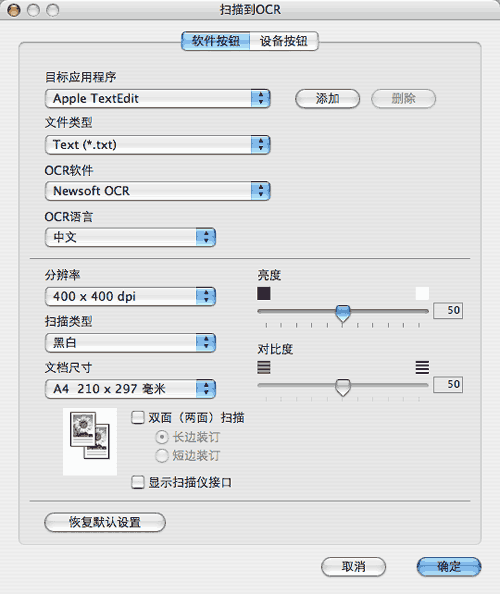The image size is (500, 594).
Task: Select the 软件按钮 tab
Action: pos(216,41)
